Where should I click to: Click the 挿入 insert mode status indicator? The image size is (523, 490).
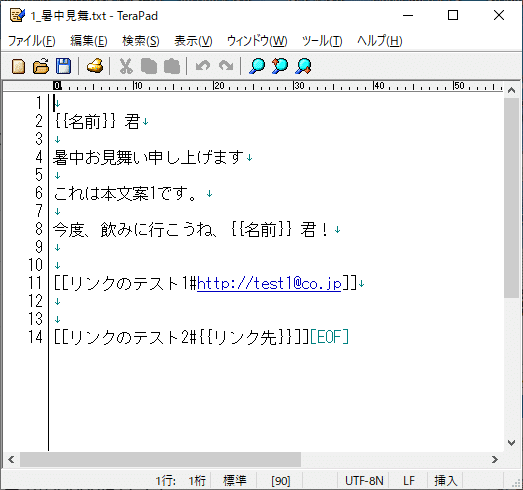point(446,481)
